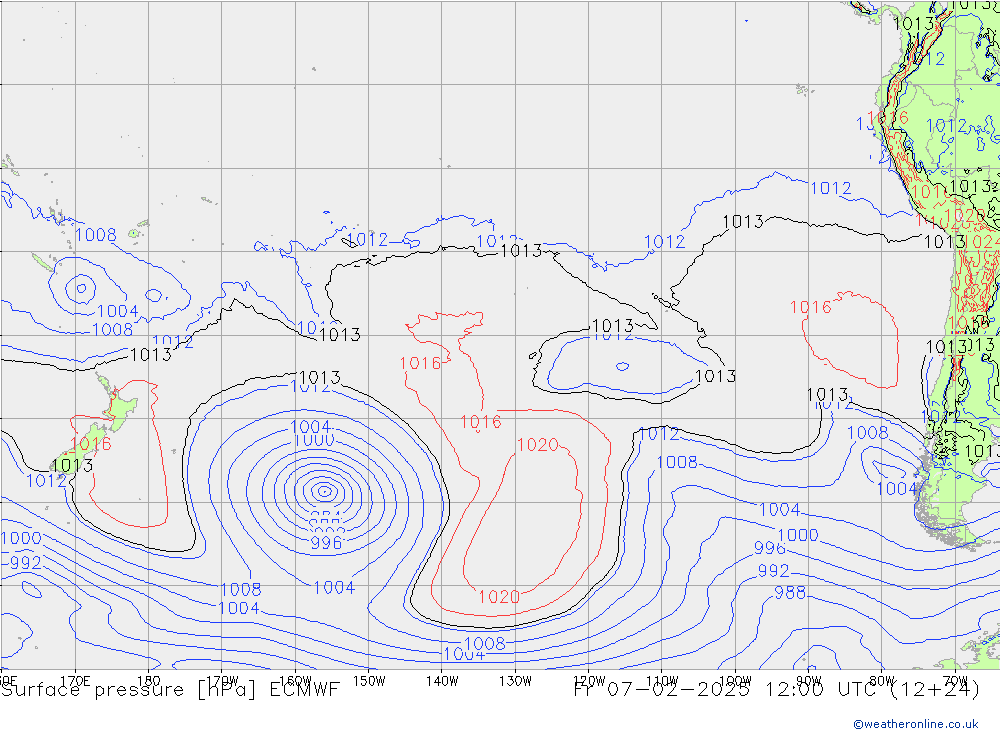The image size is (1000, 733).
Task: Click the 'Fr 07-02-2025 12:00 UTC' timestamp
Action: click(x=728, y=689)
